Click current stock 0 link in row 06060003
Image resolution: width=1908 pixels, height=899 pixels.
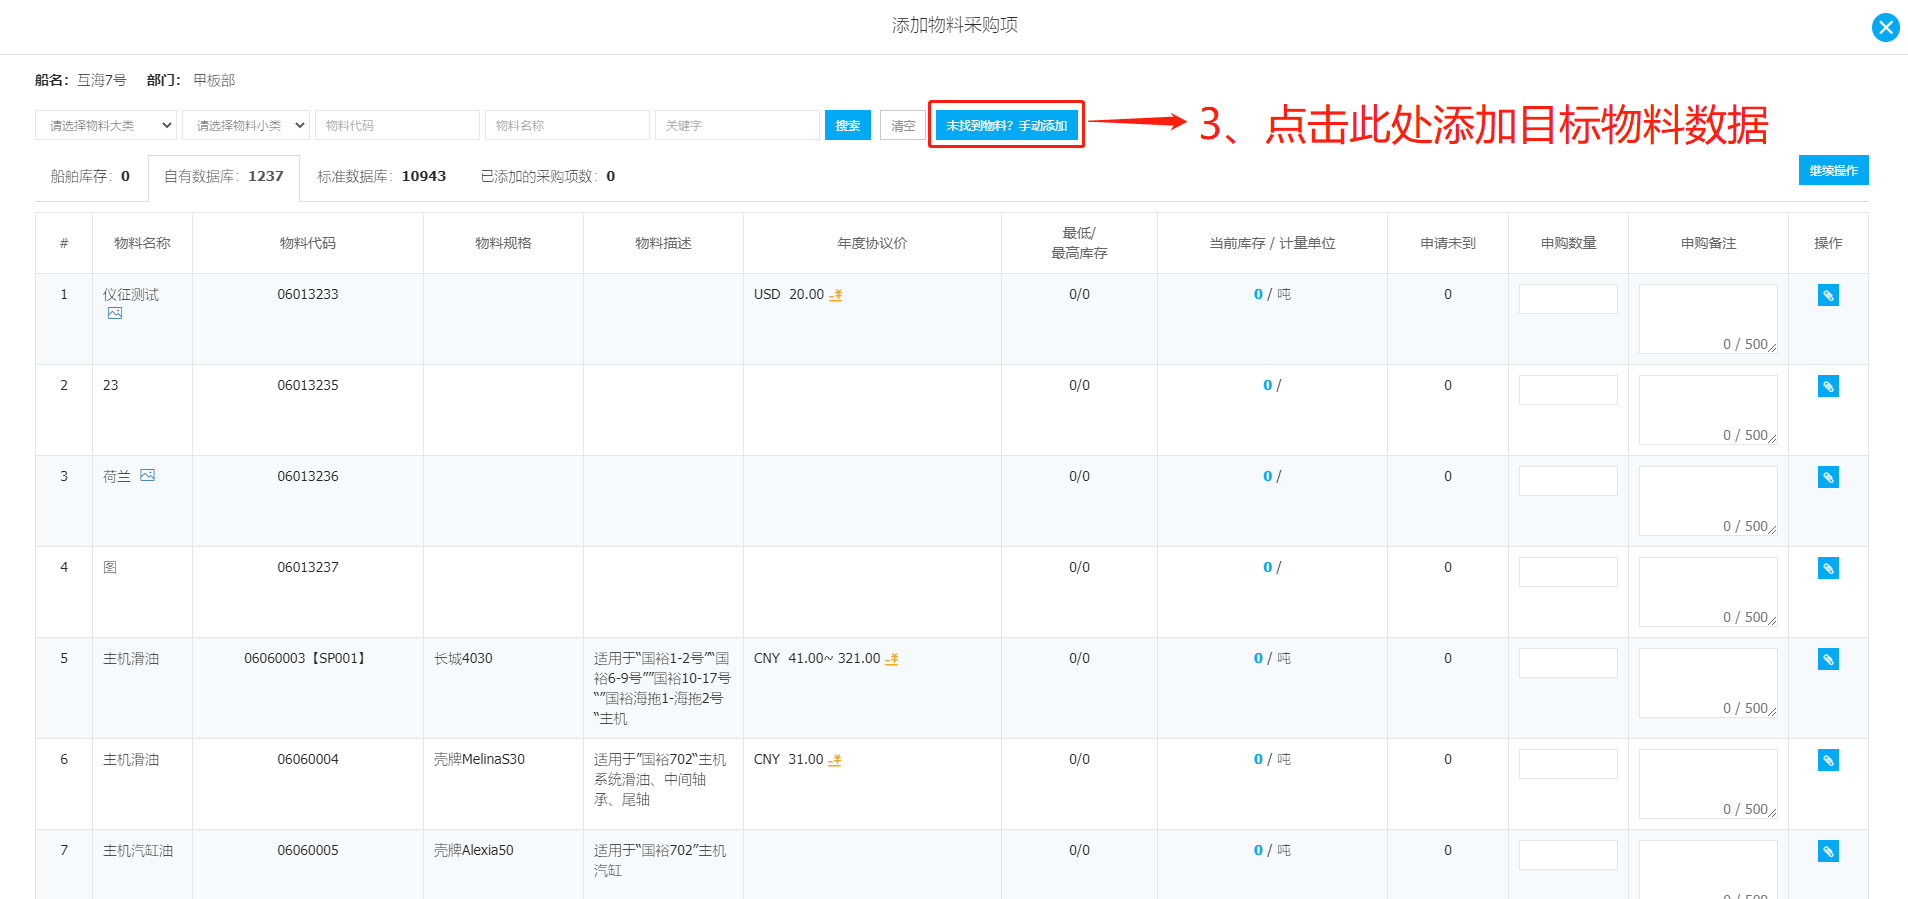pyautogui.click(x=1258, y=658)
